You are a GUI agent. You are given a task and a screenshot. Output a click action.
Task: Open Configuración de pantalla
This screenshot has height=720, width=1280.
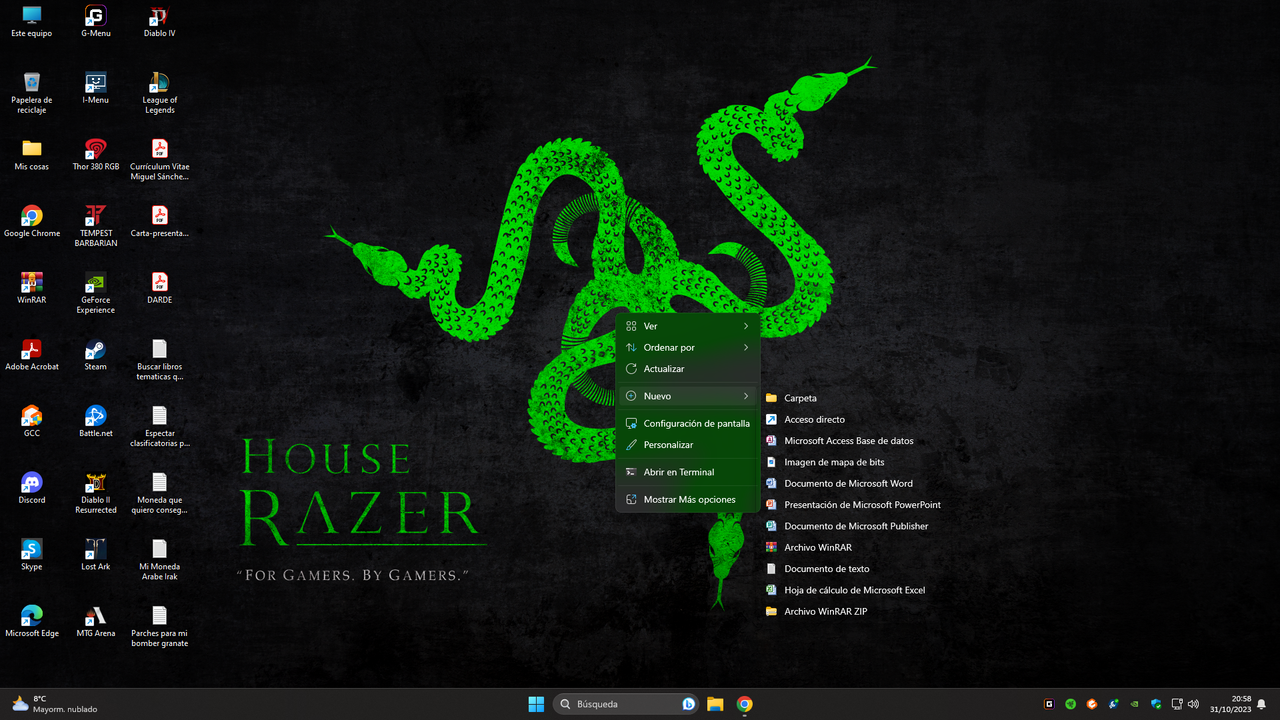point(688,423)
